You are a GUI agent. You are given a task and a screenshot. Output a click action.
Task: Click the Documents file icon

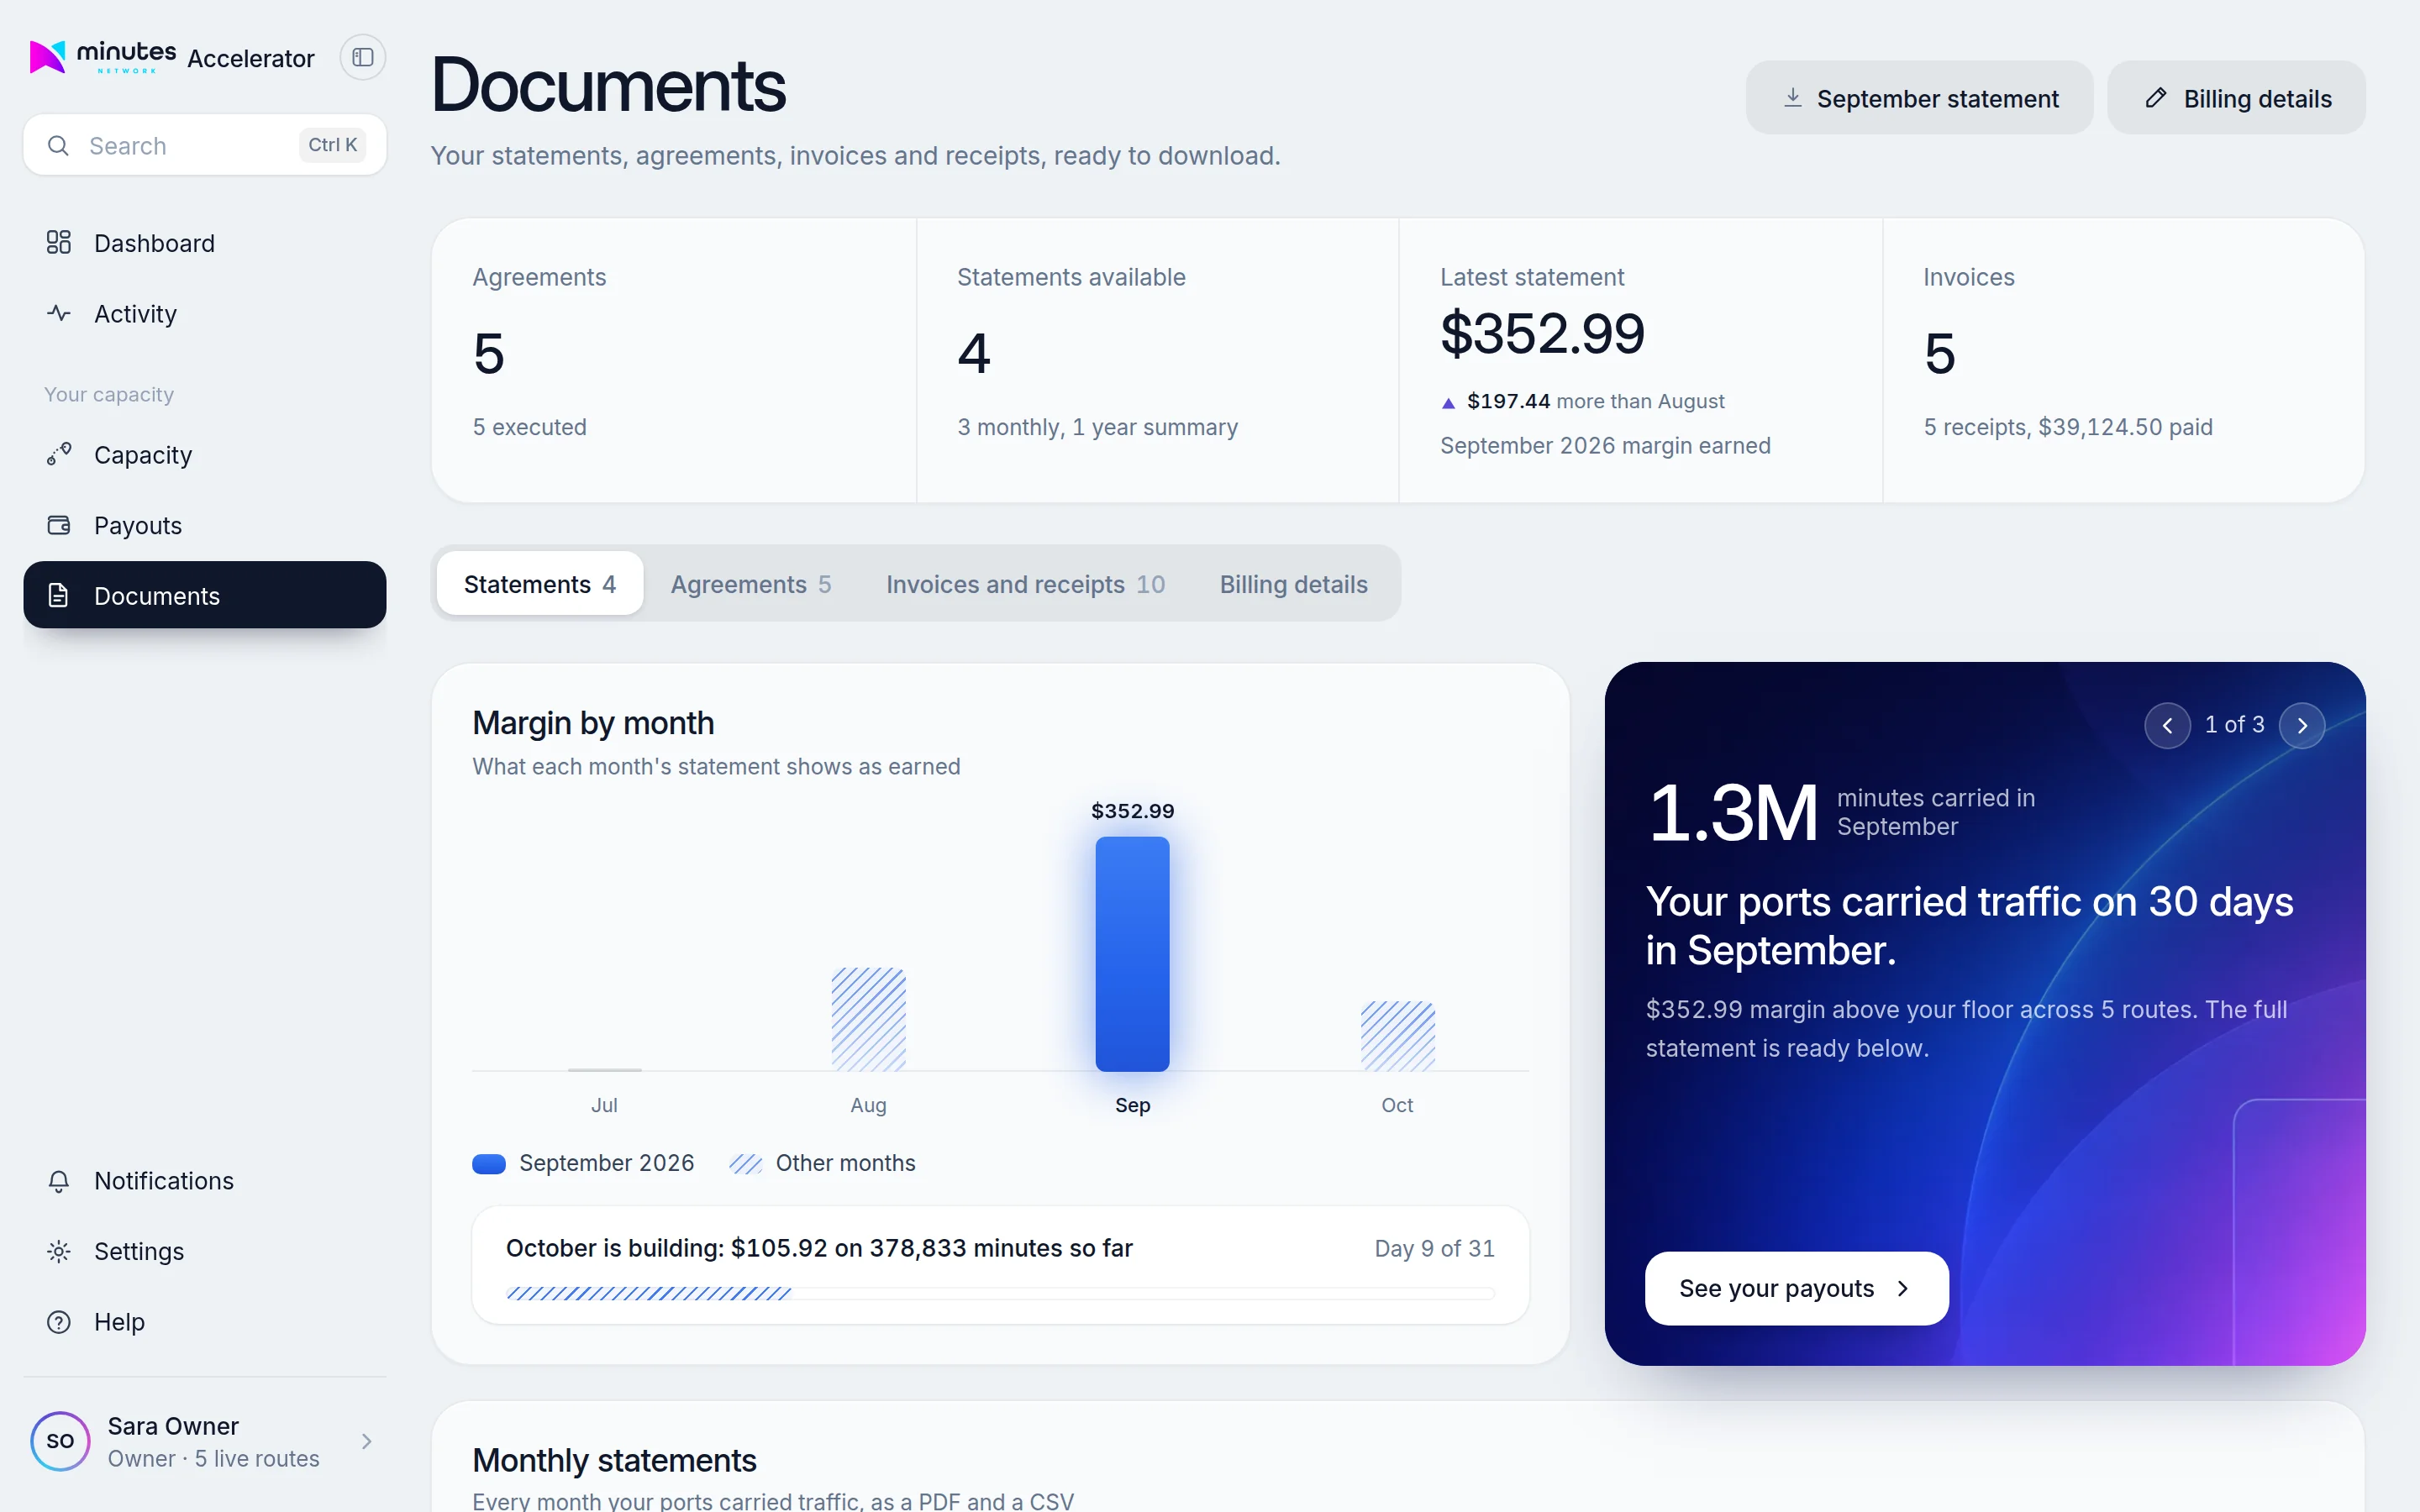point(59,595)
